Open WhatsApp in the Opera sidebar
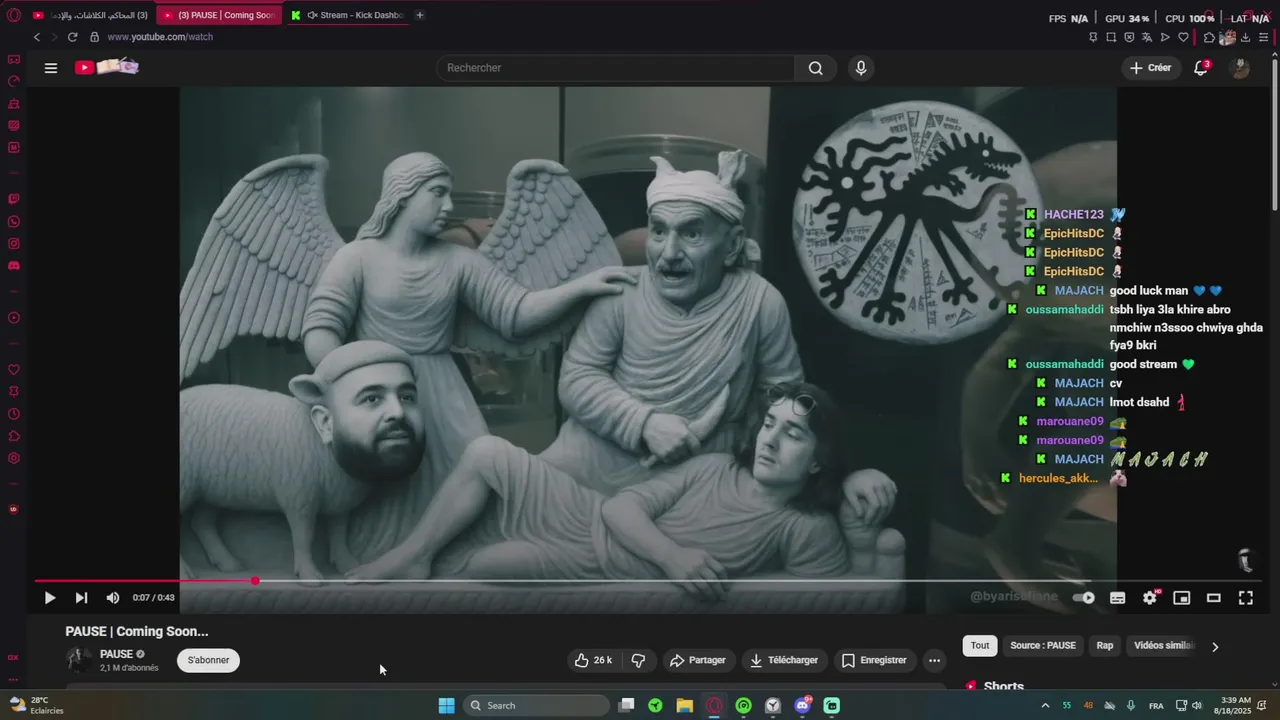The image size is (1280, 720). (14, 221)
